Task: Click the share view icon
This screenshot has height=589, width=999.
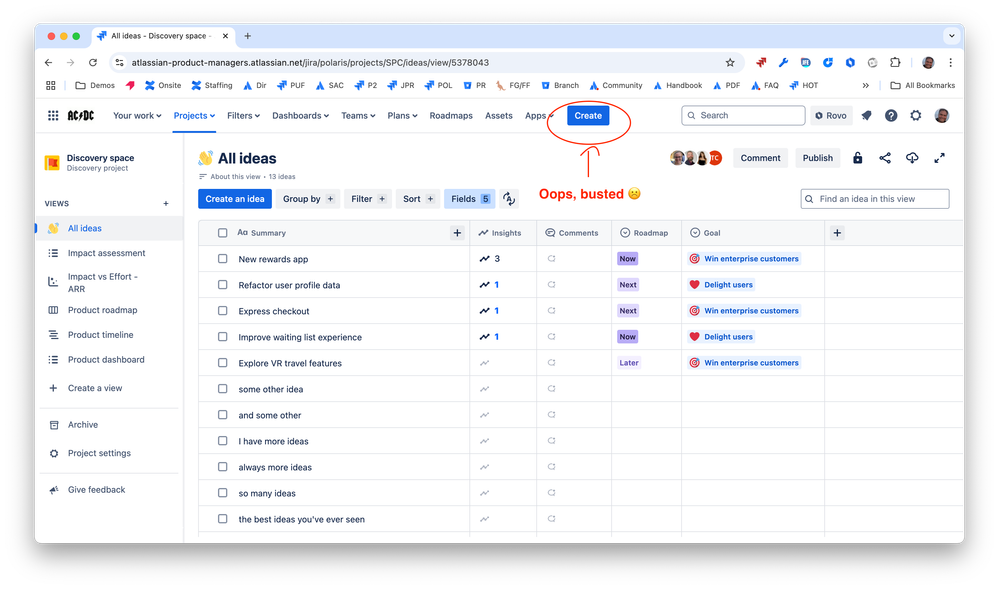Action: [885, 158]
